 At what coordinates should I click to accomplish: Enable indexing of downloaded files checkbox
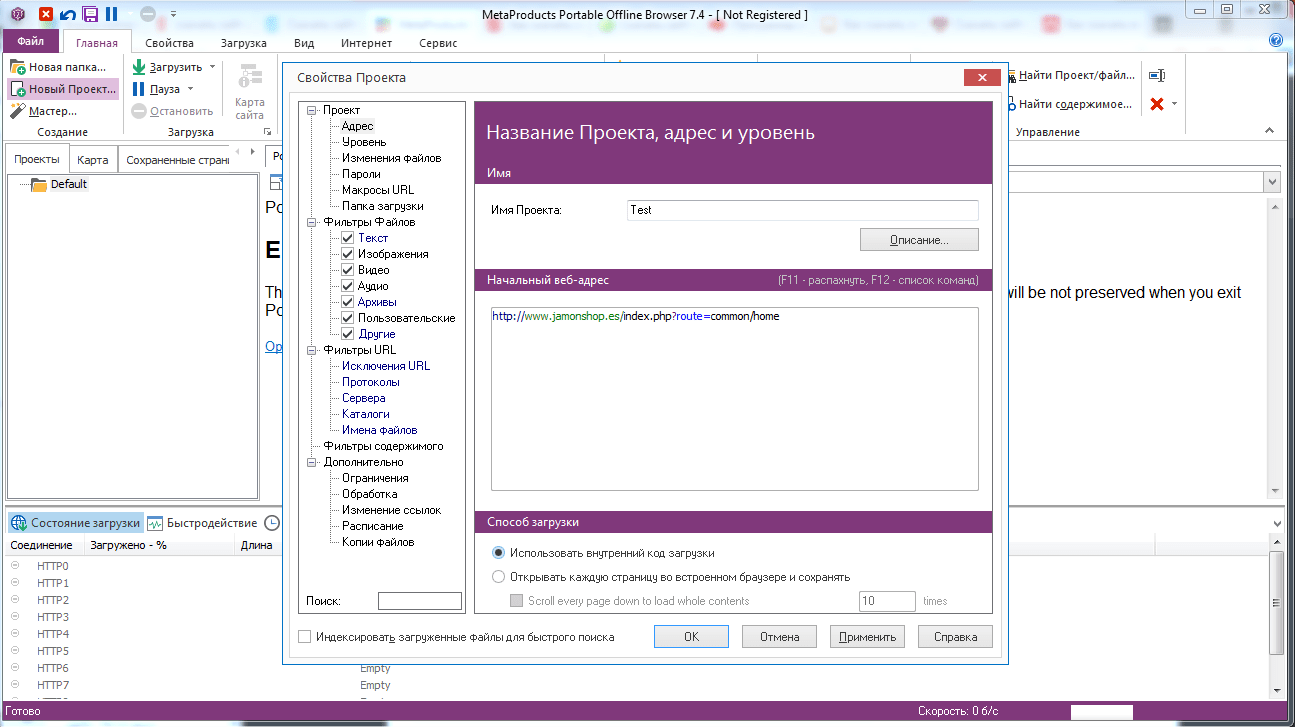[x=305, y=636]
